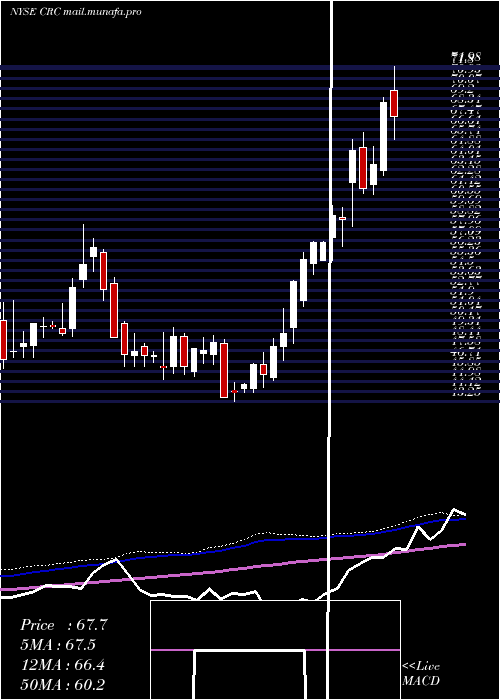This screenshot has width=500, height=700.
Task: Click the '5MA : 67.5' value
Action: click(x=58, y=645)
